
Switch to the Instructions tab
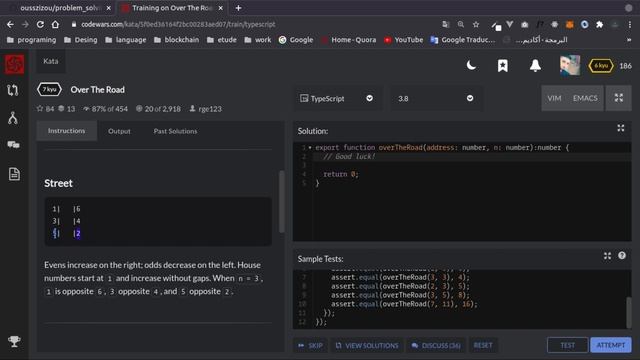(x=67, y=131)
